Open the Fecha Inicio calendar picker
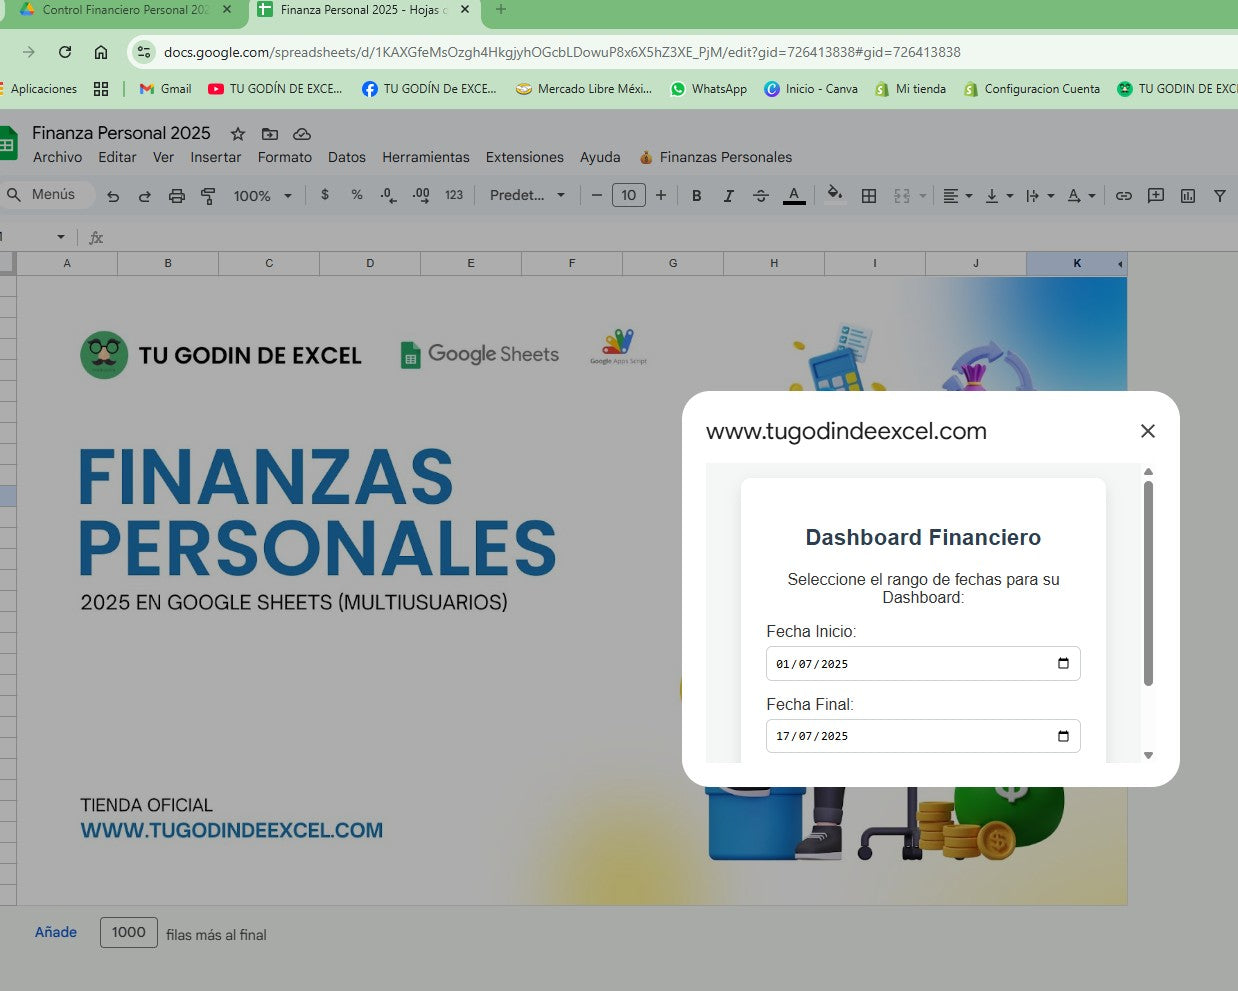1238x991 pixels. click(1063, 664)
